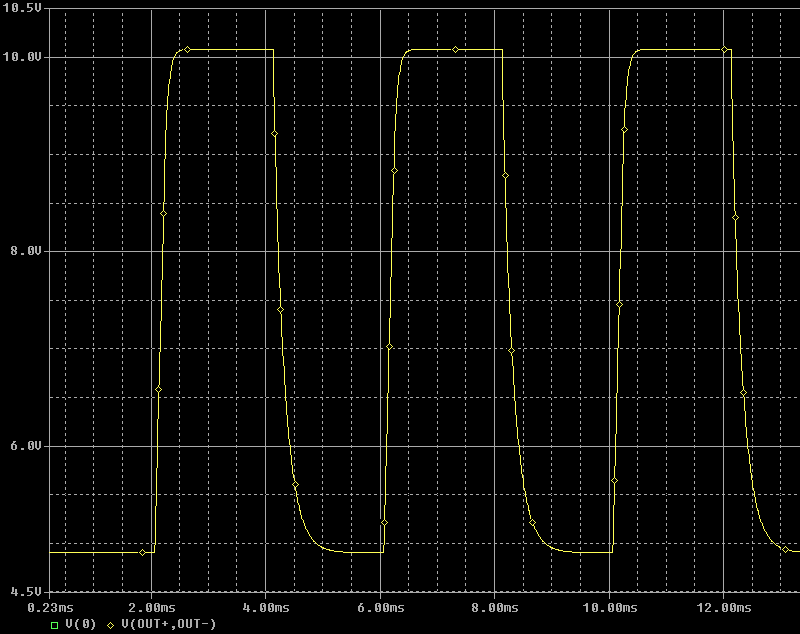Viewport: 800px width, 634px height.
Task: Click the green square V(0) legend symbol
Action: click(54, 625)
